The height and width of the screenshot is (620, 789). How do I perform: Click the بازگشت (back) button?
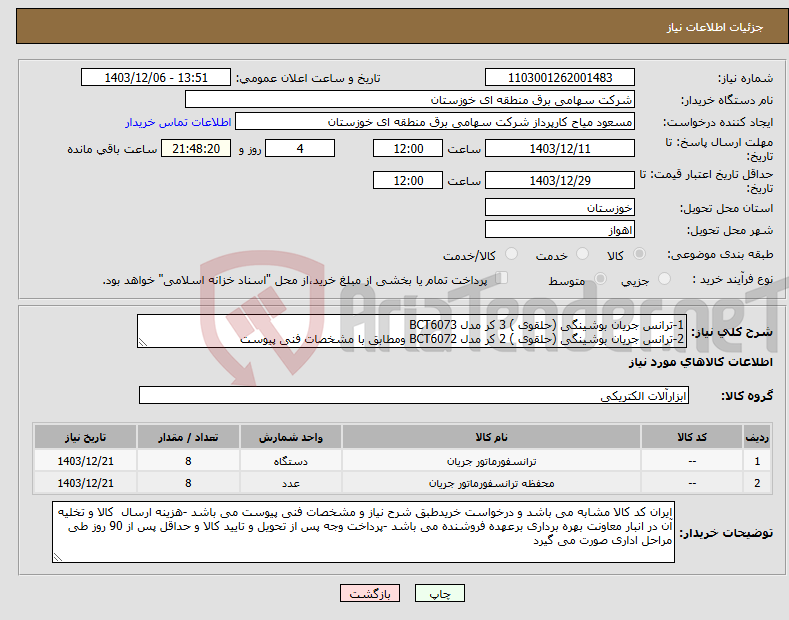pyautogui.click(x=370, y=593)
